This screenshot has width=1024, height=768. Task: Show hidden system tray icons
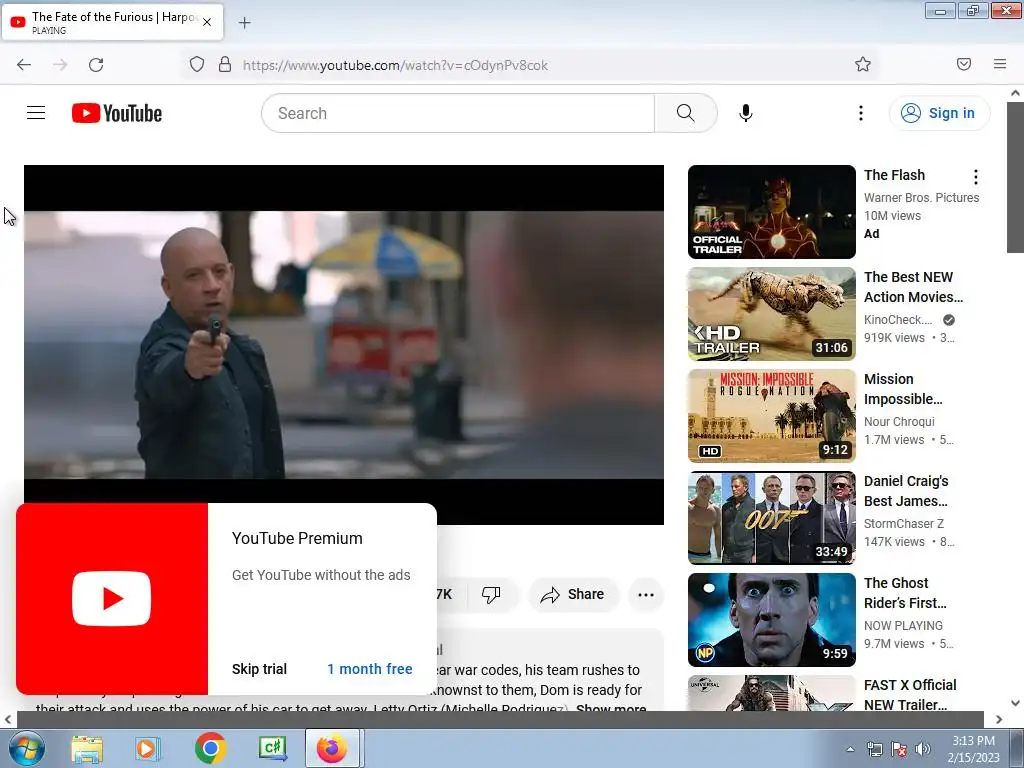pyautogui.click(x=850, y=749)
